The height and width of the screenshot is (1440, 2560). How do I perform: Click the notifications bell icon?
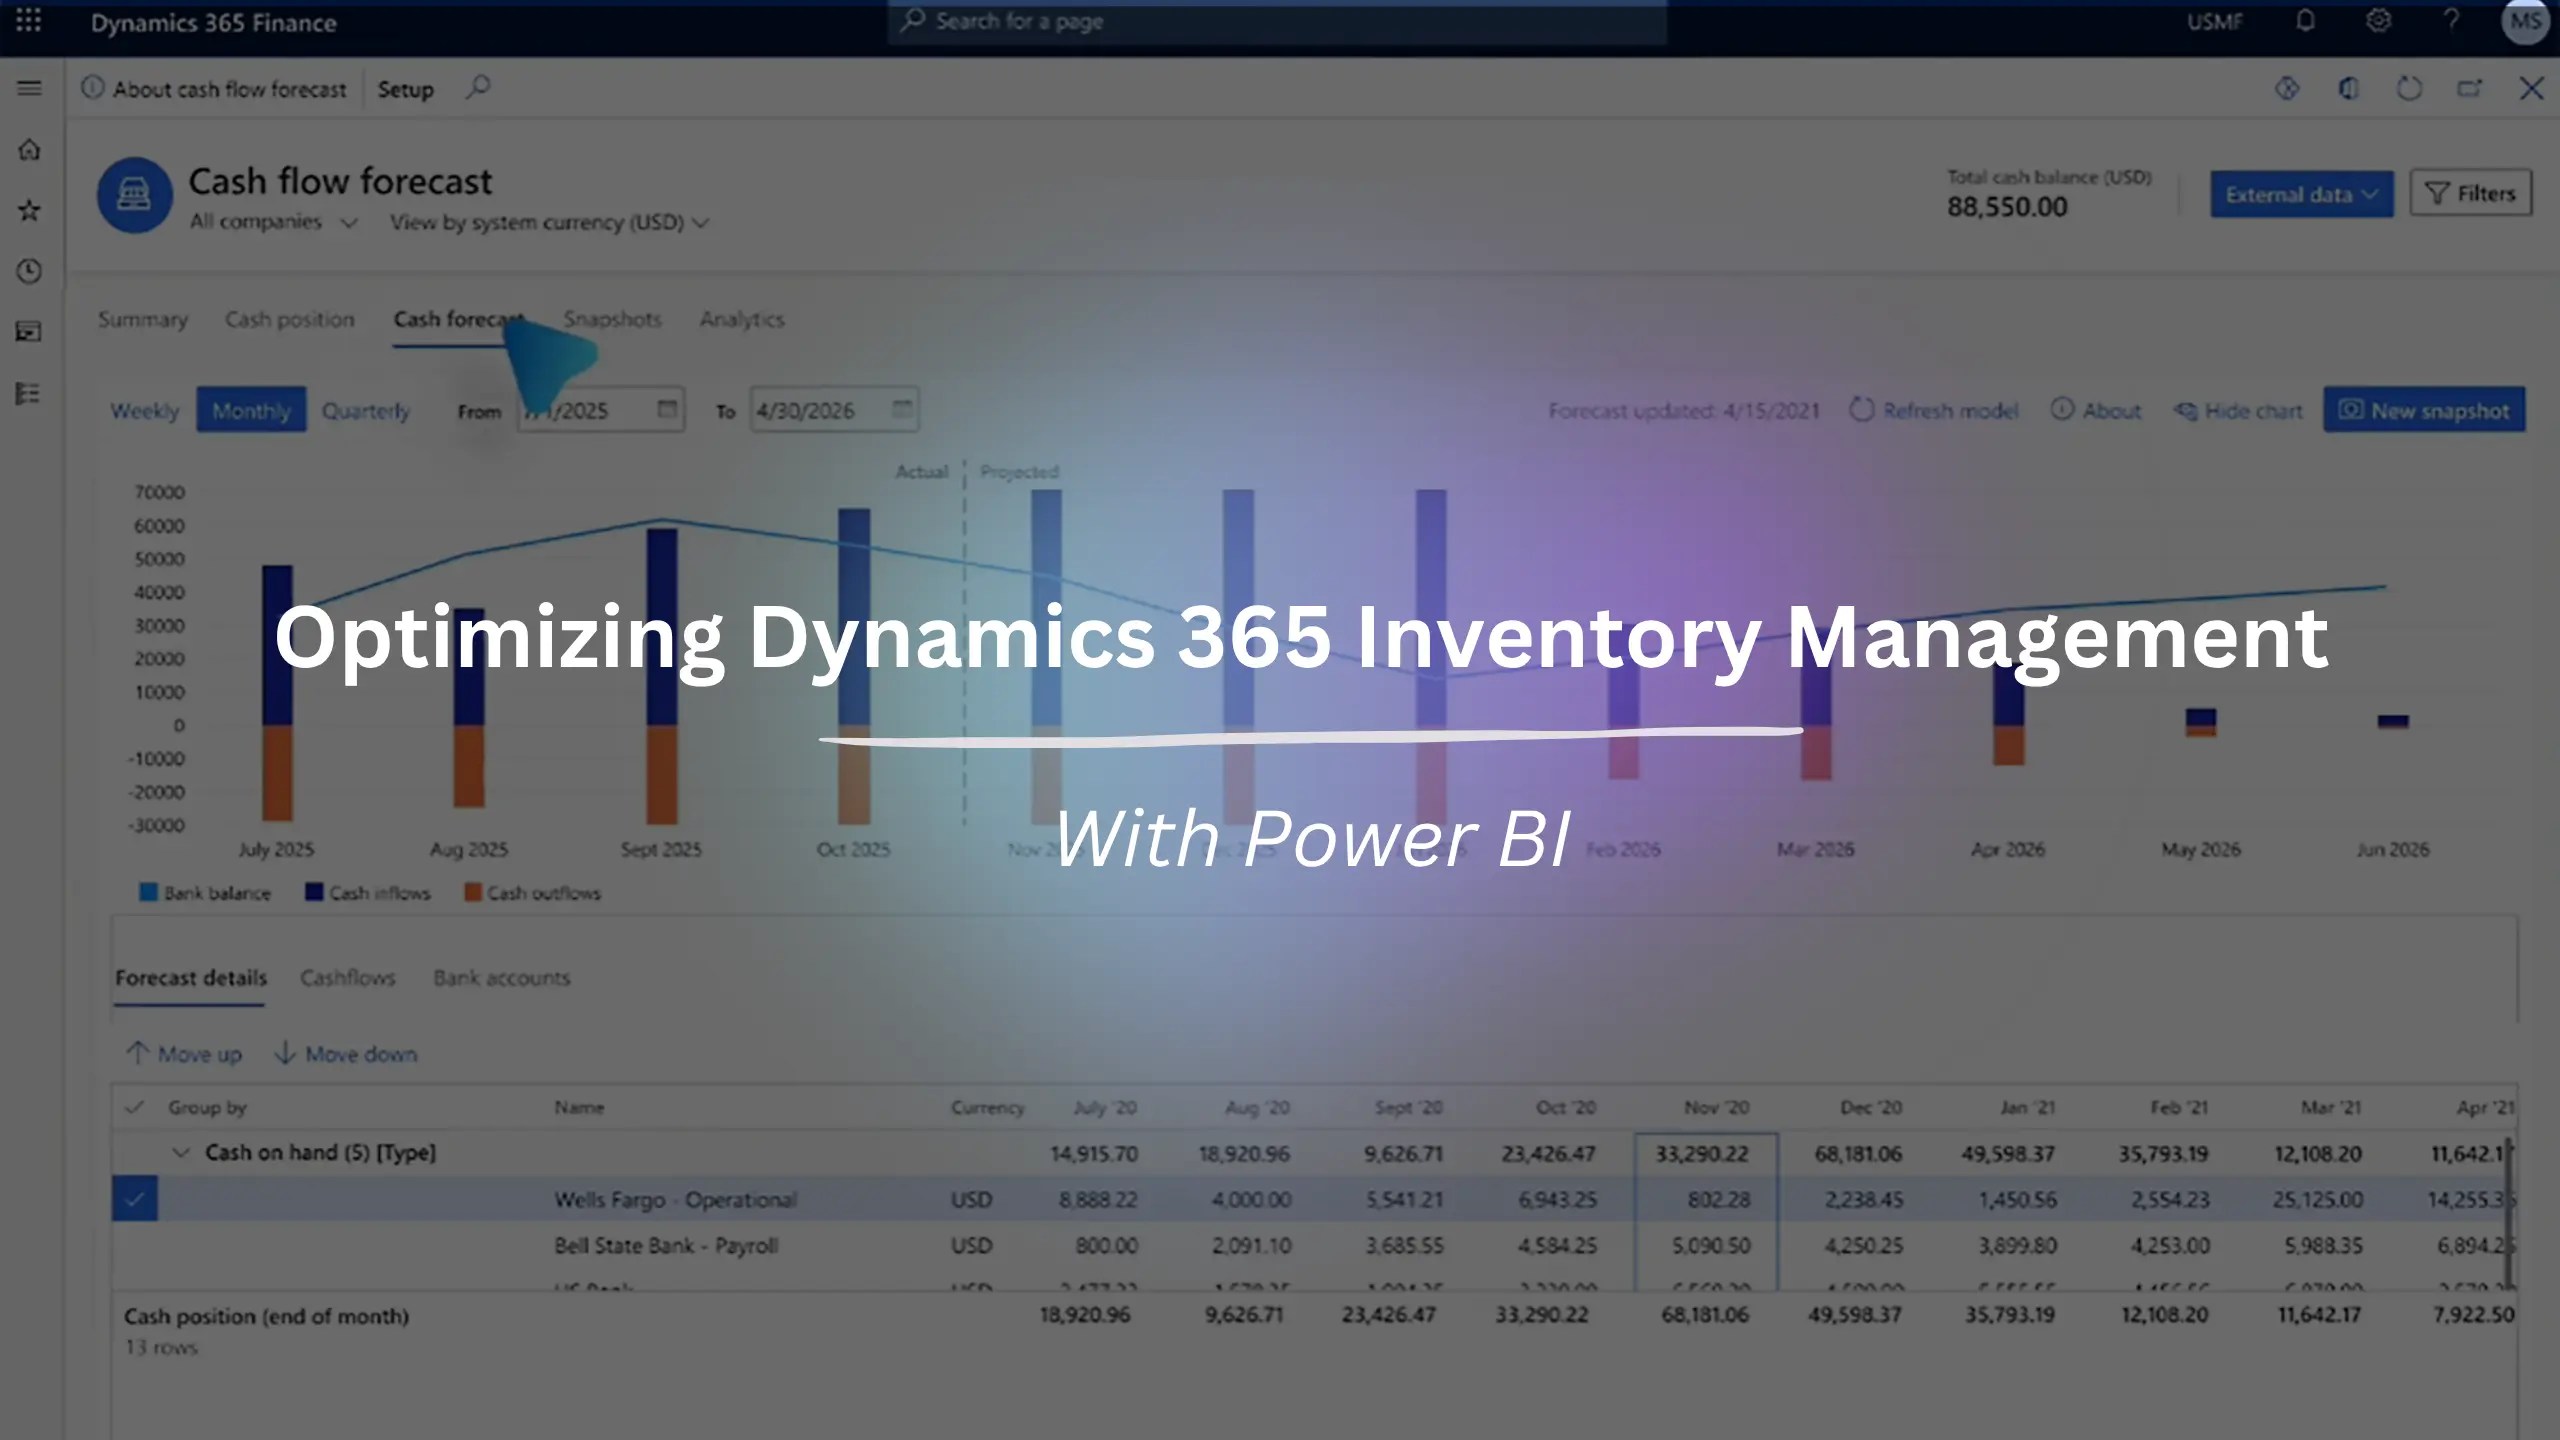2305,21
